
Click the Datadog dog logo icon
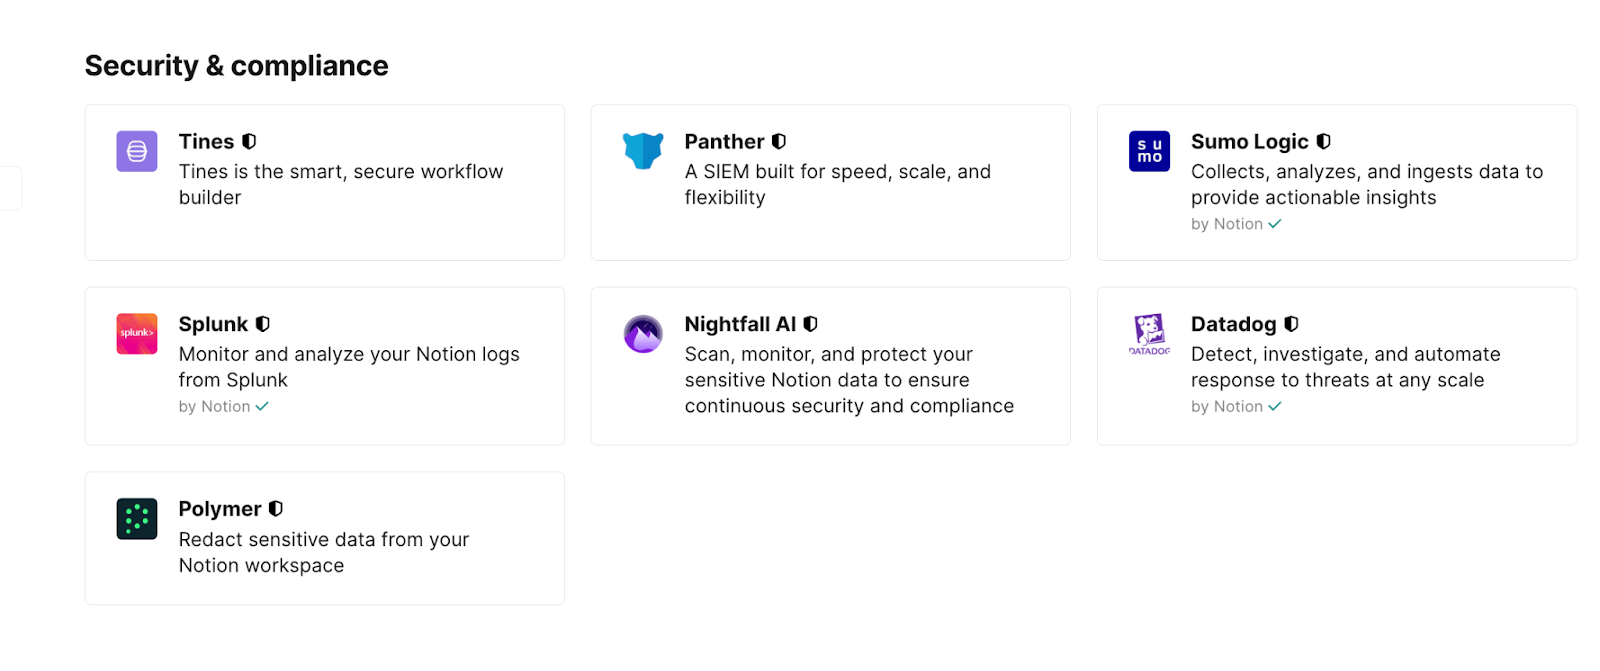pyautogui.click(x=1149, y=334)
